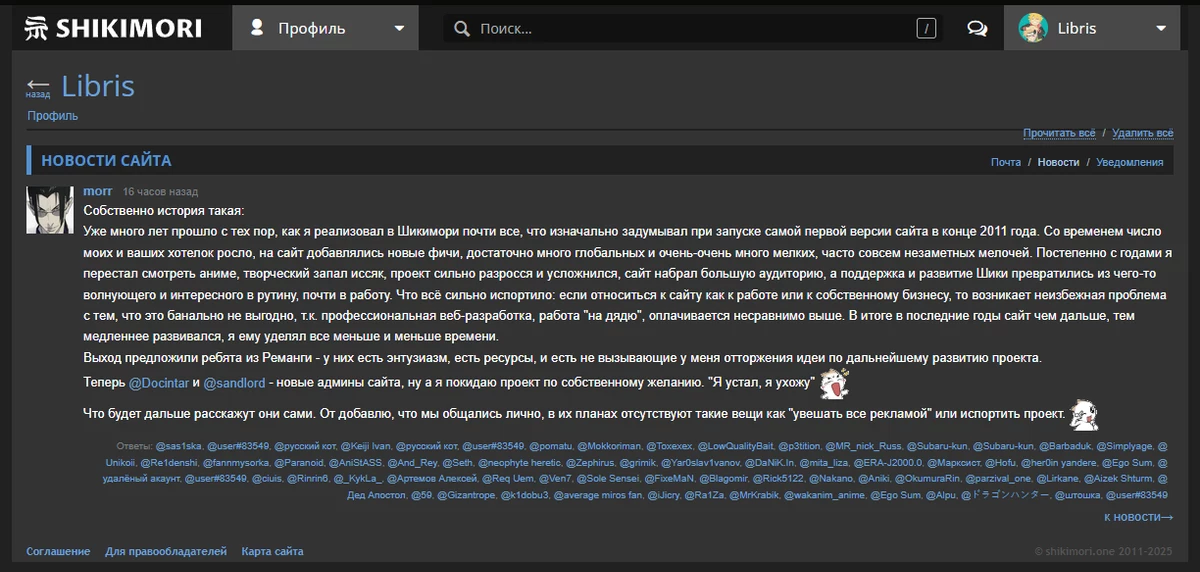The height and width of the screenshot is (572, 1200).
Task: Open reply from @Simplyage
Action: point(1125,445)
